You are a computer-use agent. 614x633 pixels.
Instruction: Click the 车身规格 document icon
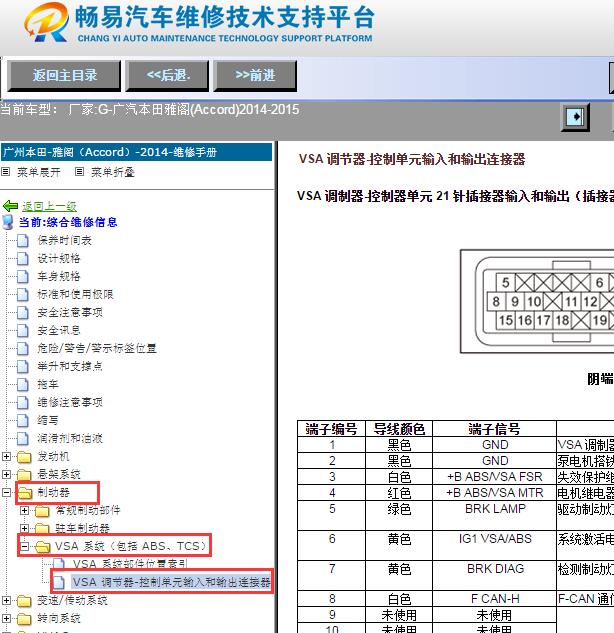point(23,277)
